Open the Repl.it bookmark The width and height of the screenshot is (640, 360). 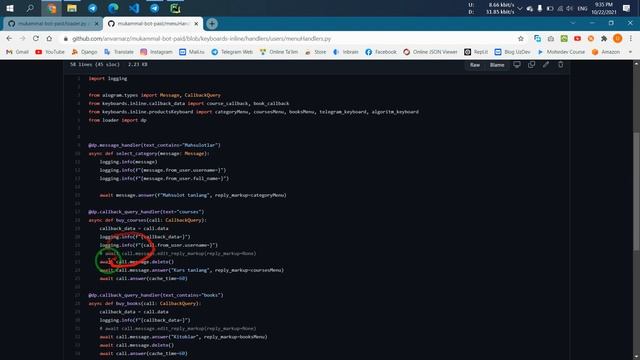(x=476, y=52)
